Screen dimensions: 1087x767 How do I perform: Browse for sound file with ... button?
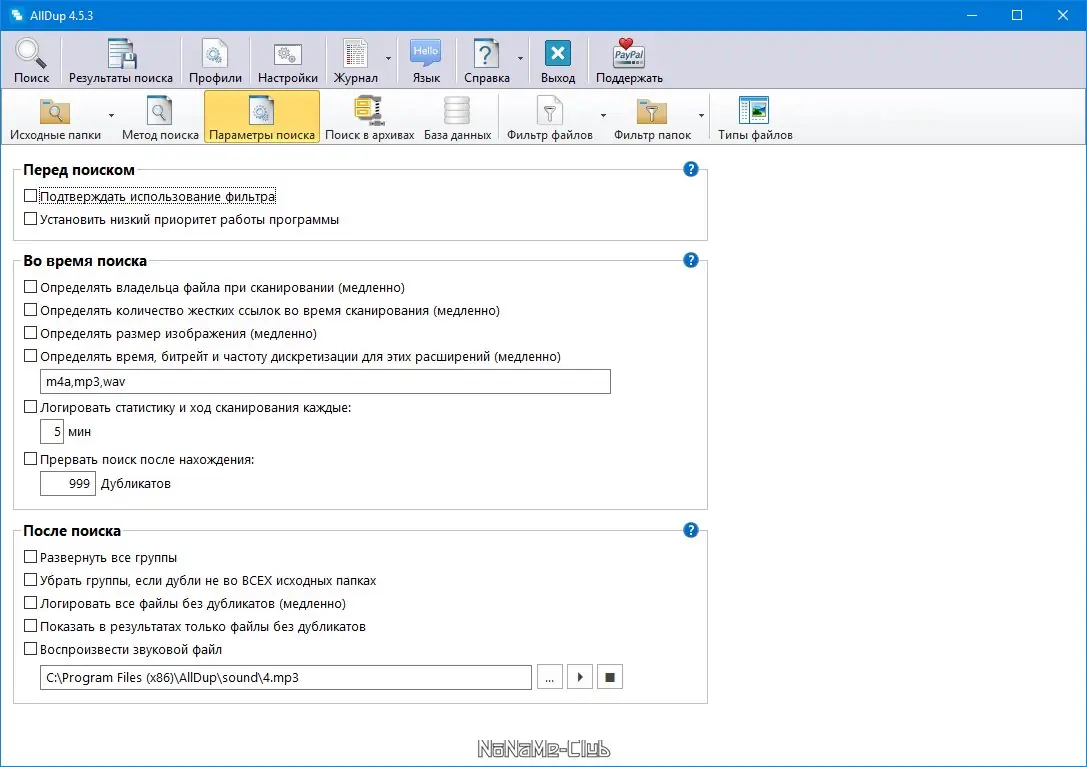[550, 678]
